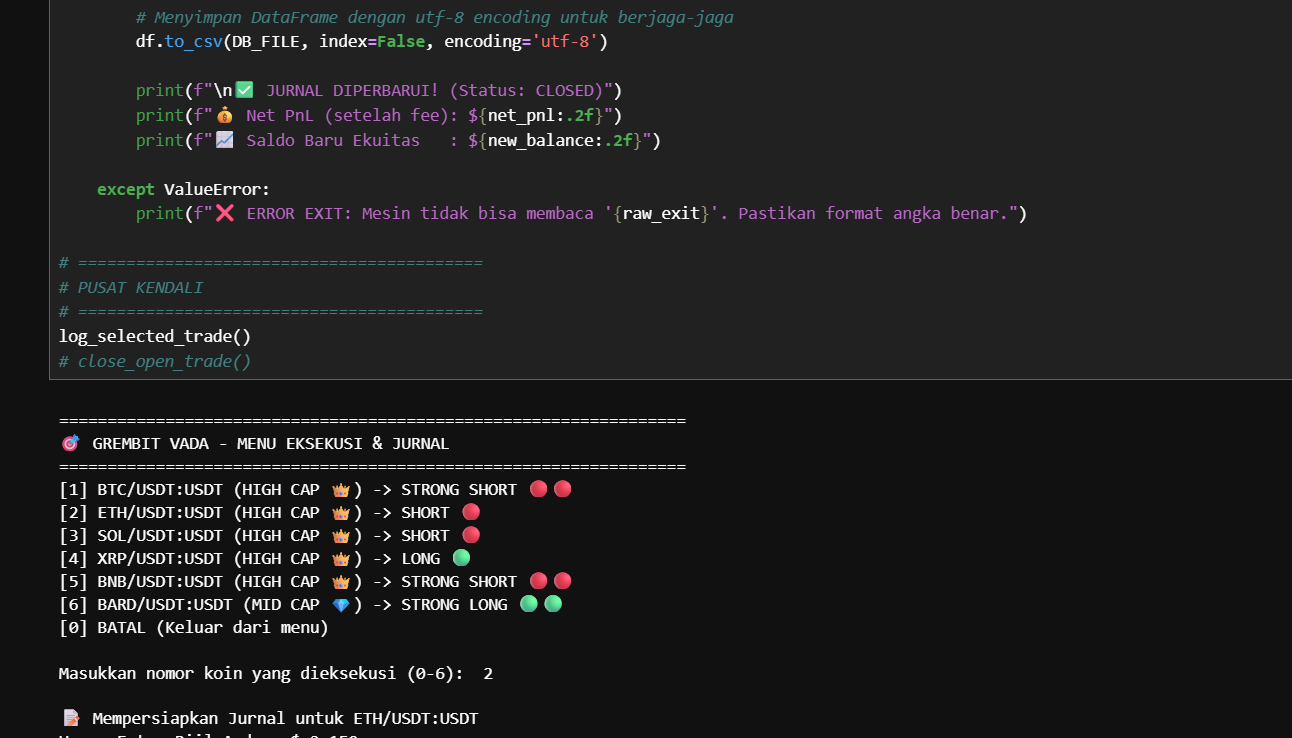
Task: Click the chart emoji in Saldo Baru line
Action: [224, 140]
